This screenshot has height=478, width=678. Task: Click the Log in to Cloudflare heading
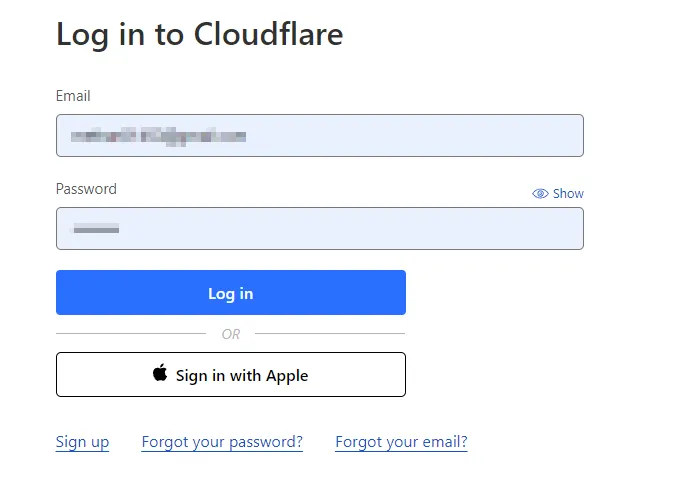(199, 34)
